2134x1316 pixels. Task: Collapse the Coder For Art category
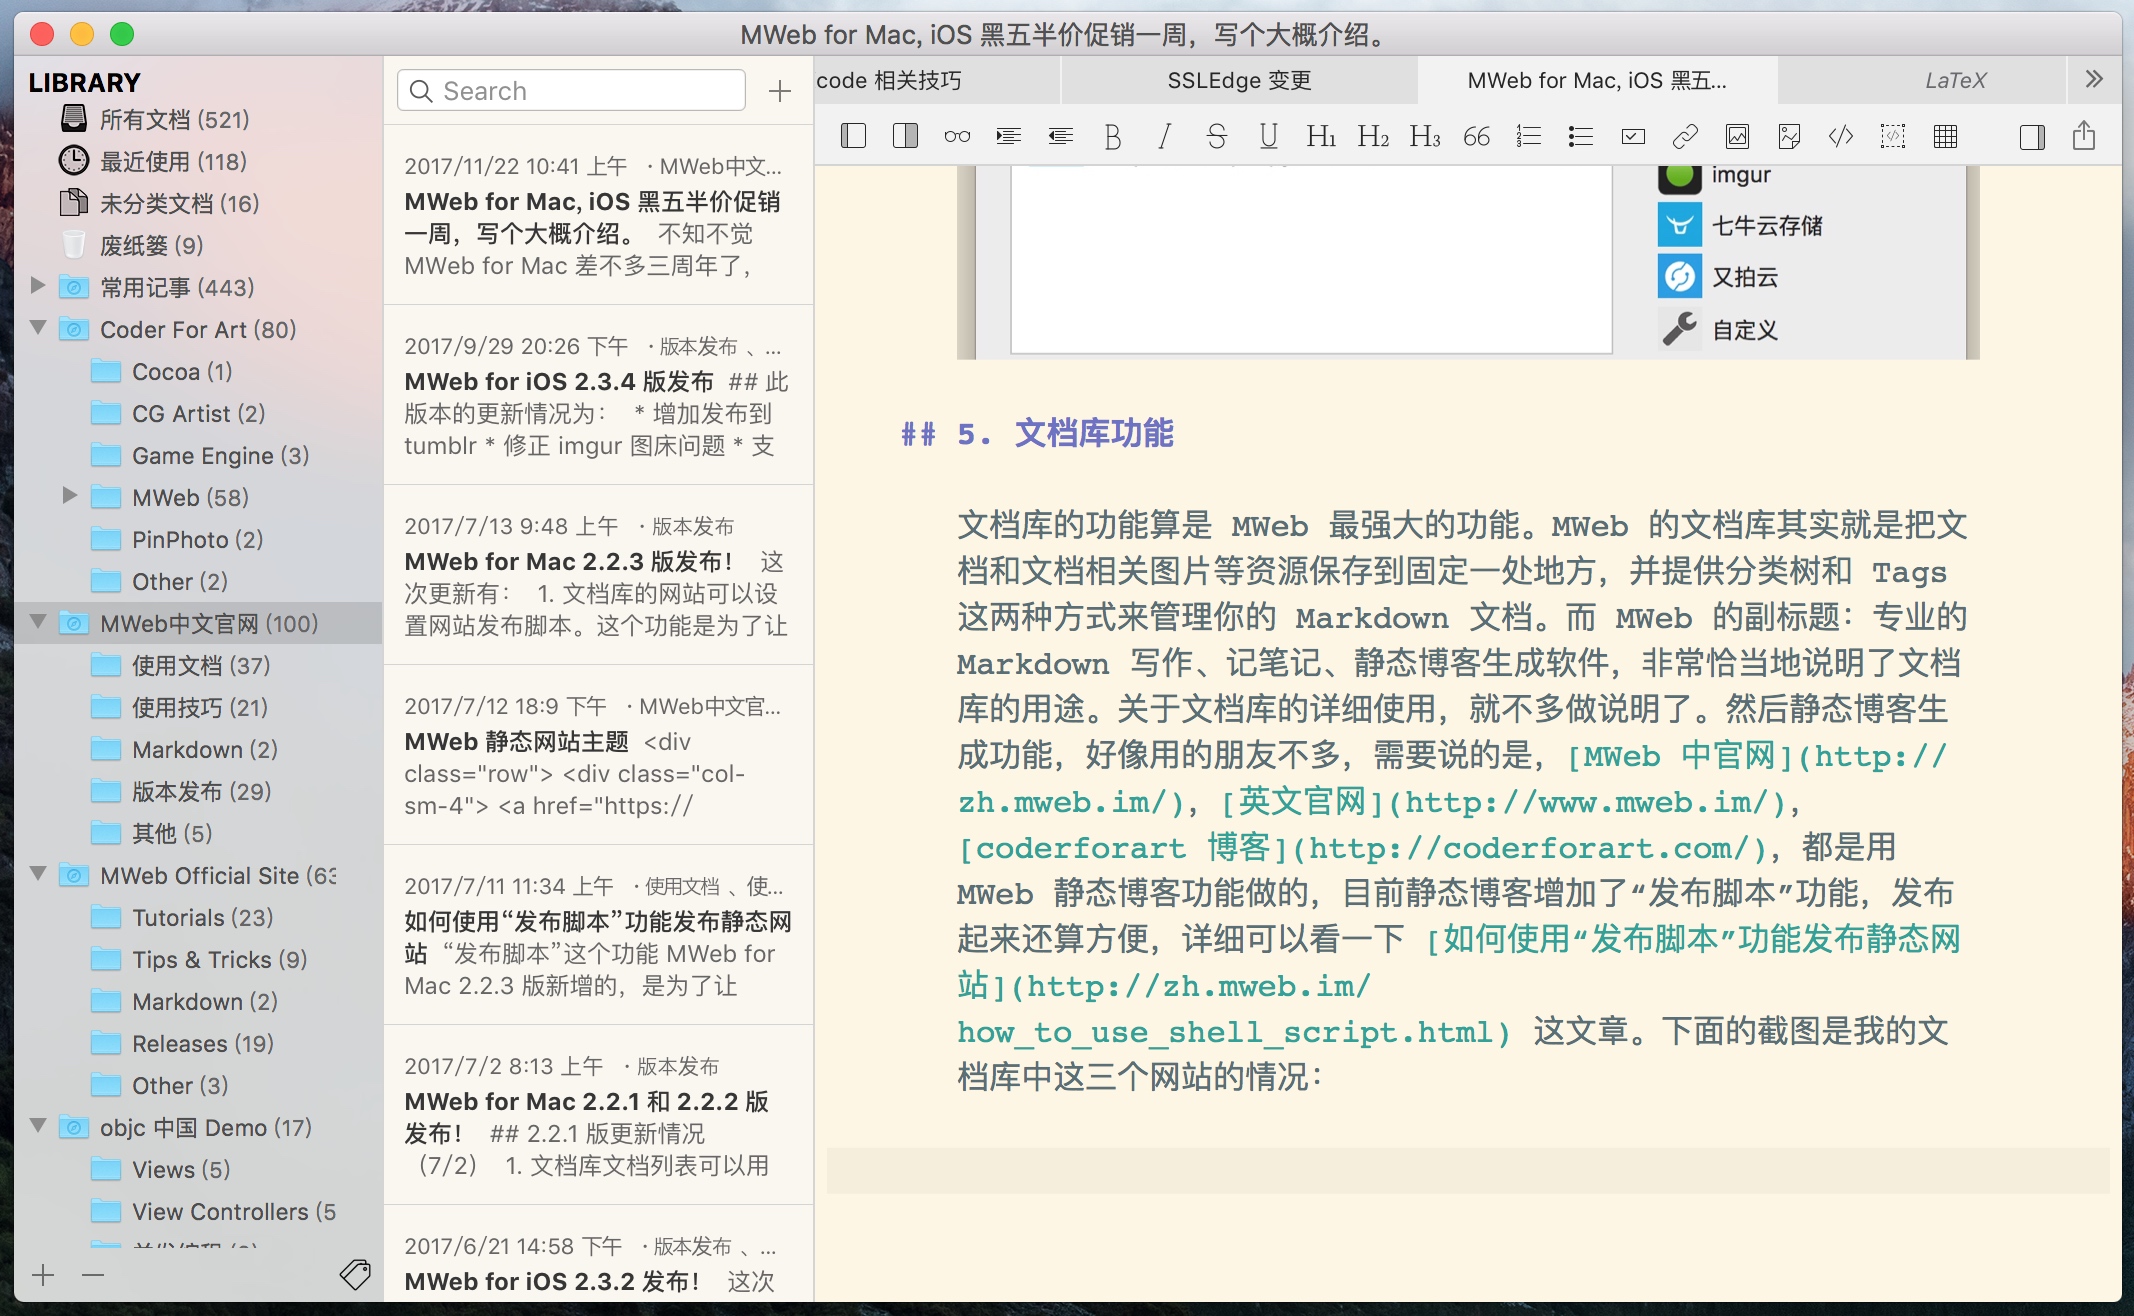pyautogui.click(x=38, y=328)
